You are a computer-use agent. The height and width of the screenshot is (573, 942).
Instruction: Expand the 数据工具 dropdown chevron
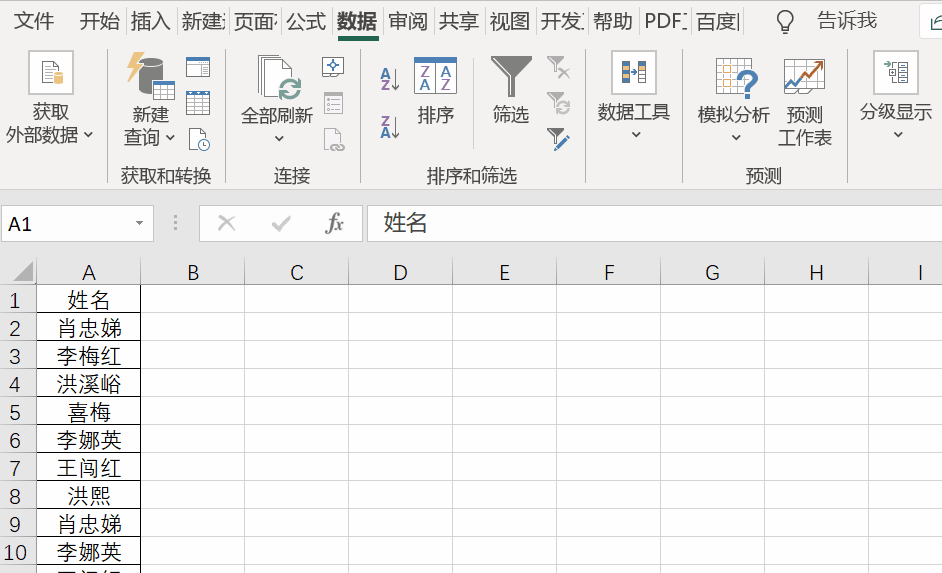click(x=636, y=135)
